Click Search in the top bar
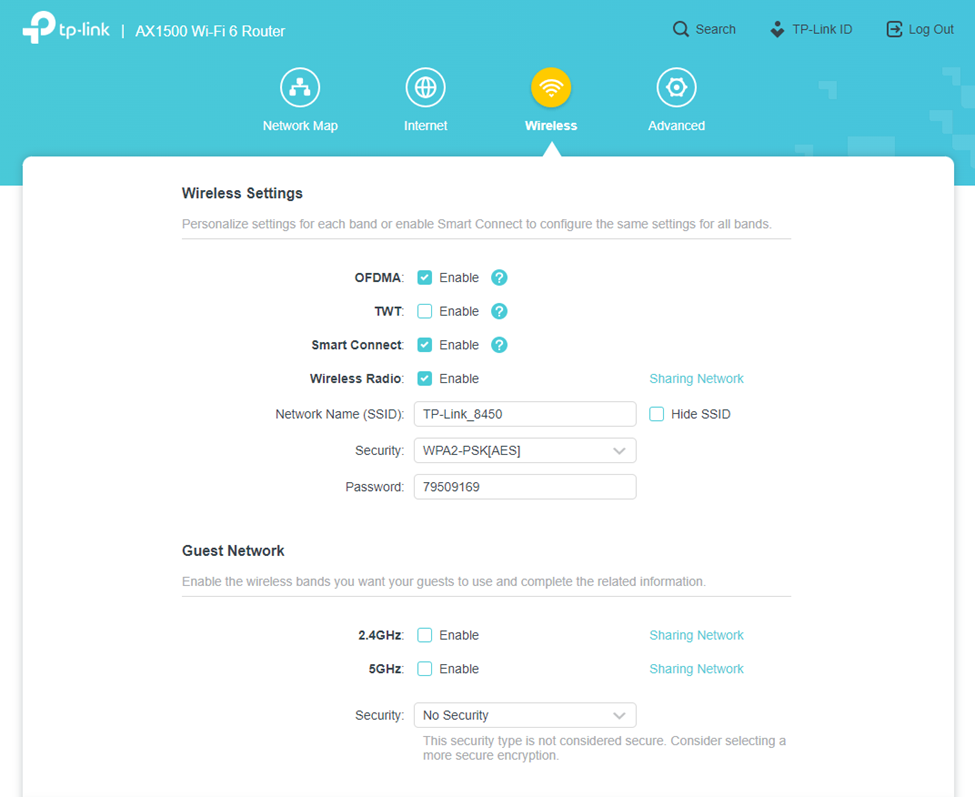Viewport: 975px width, 797px height. tap(704, 29)
